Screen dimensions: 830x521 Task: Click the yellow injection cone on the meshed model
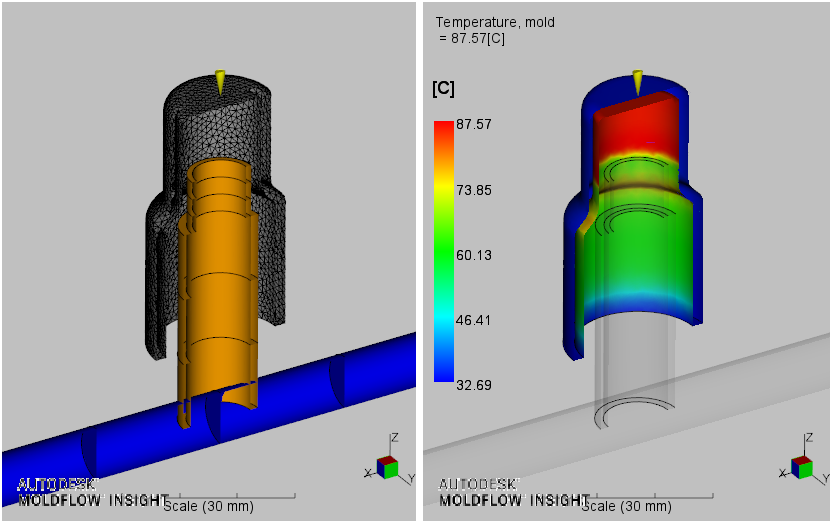pyautogui.click(x=220, y=81)
